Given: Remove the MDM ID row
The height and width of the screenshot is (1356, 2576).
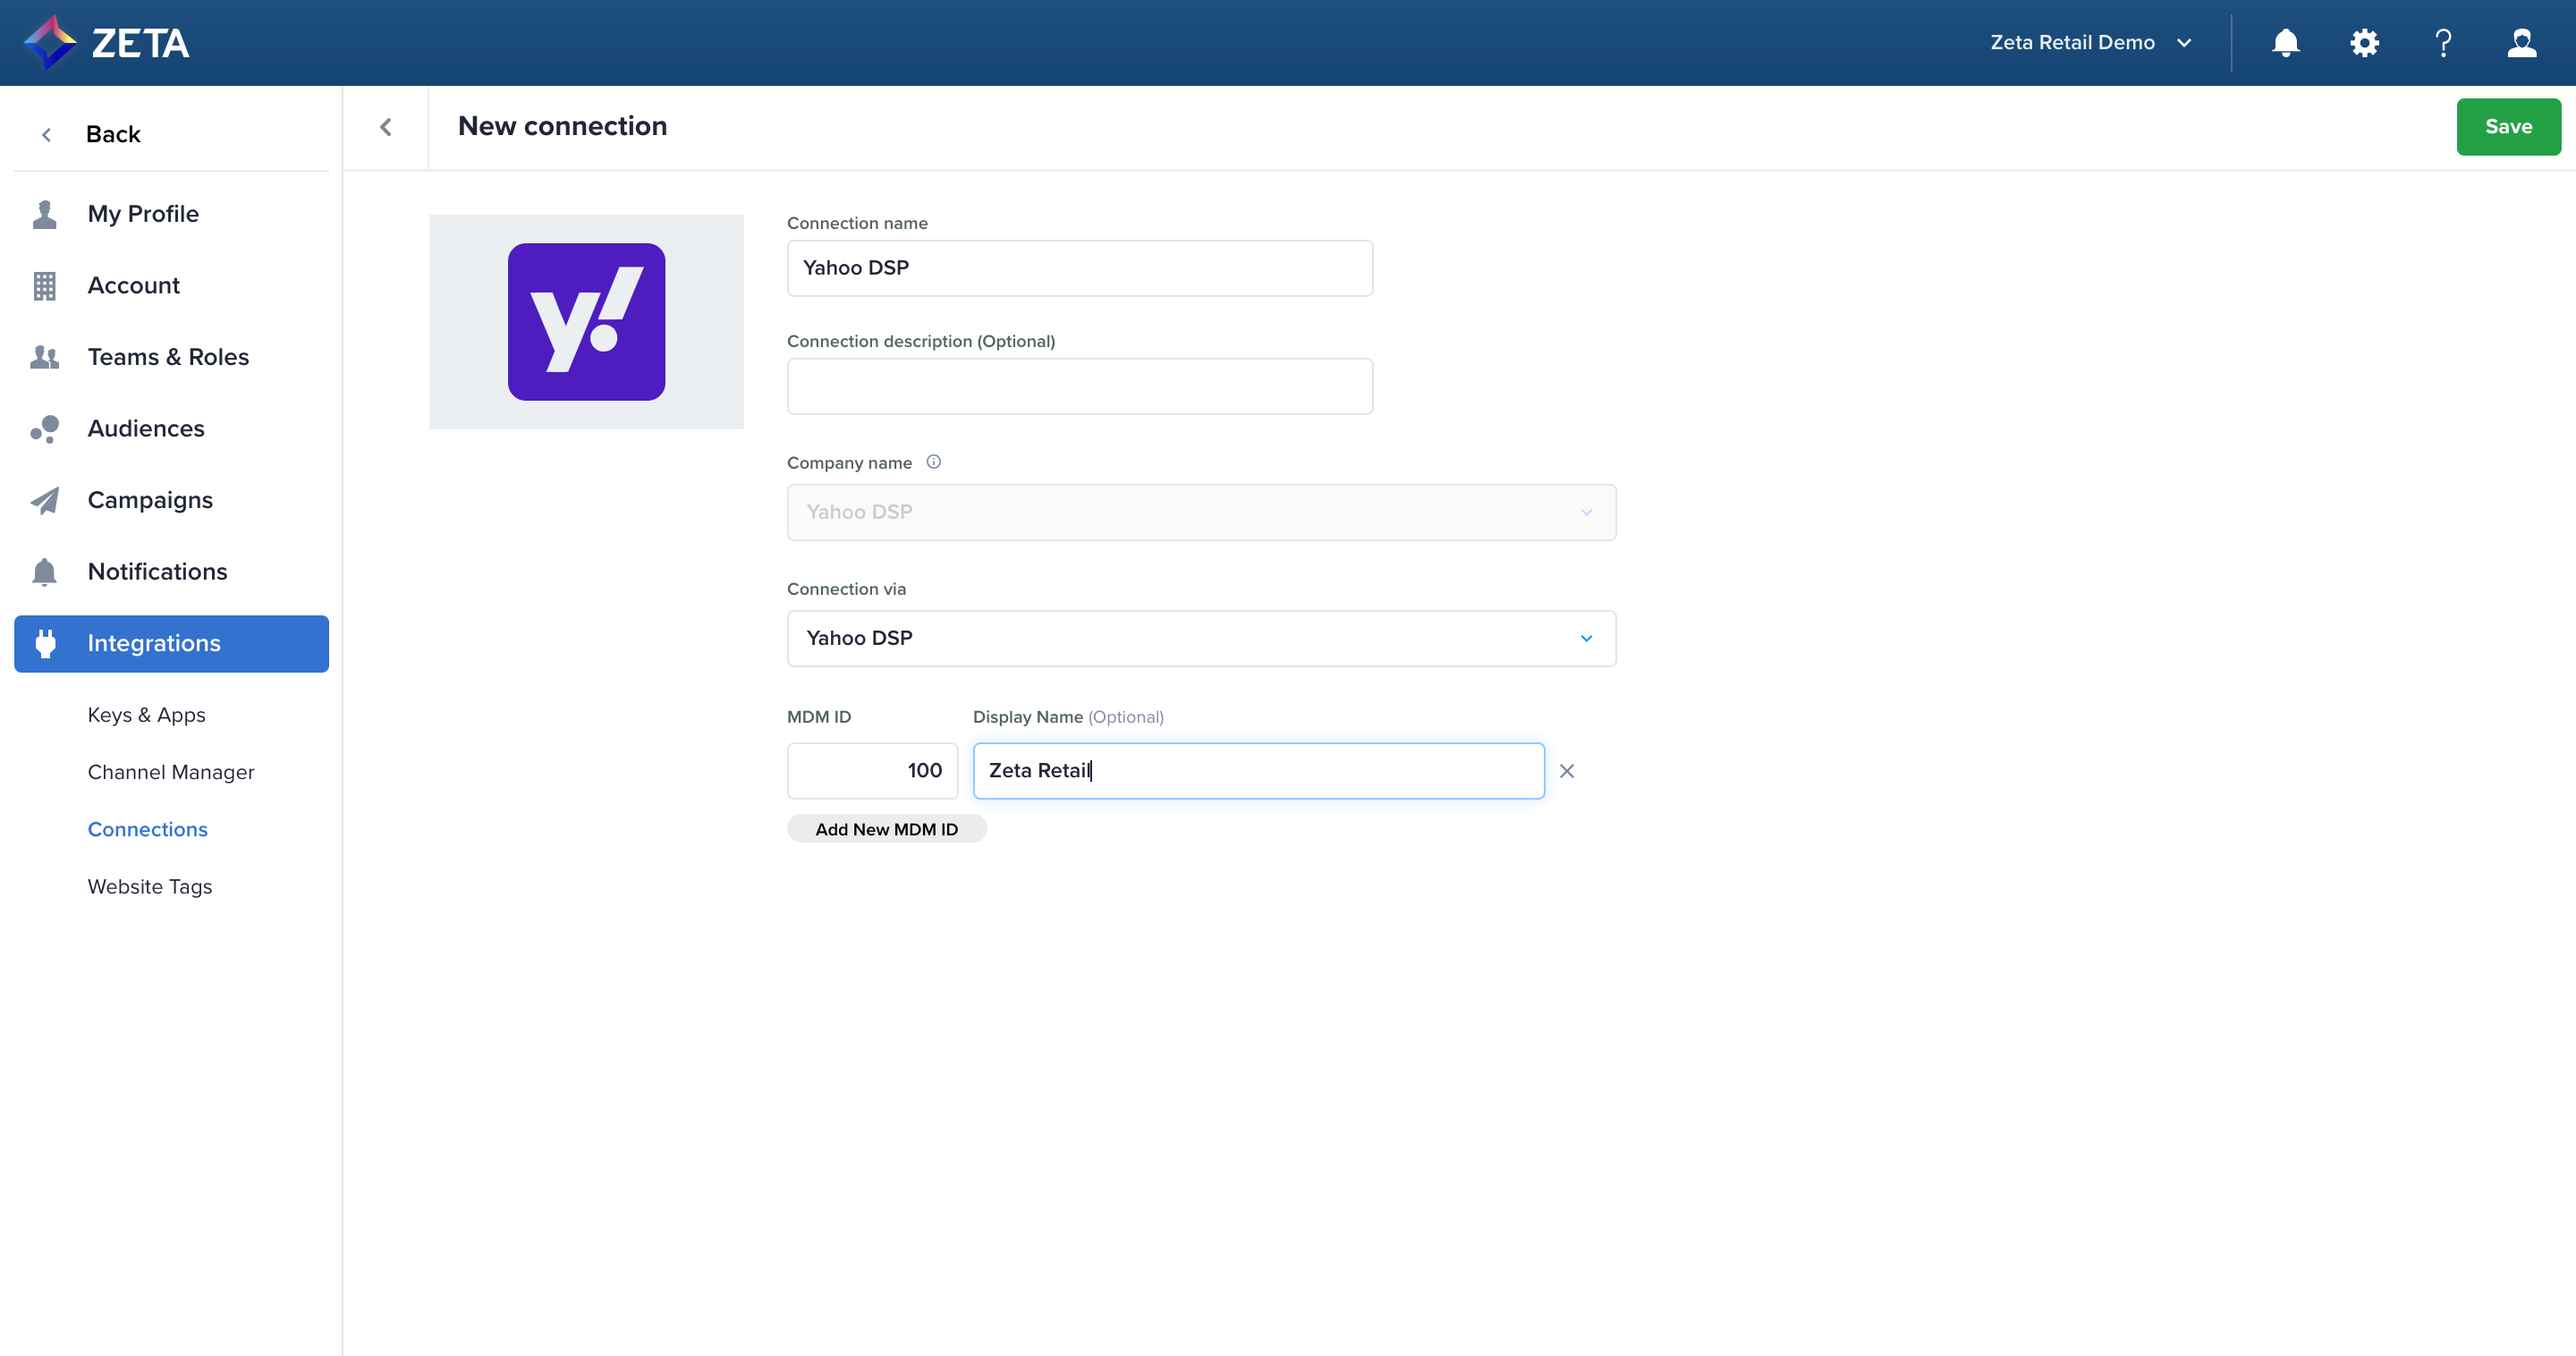Looking at the screenshot, I should click(x=1567, y=771).
